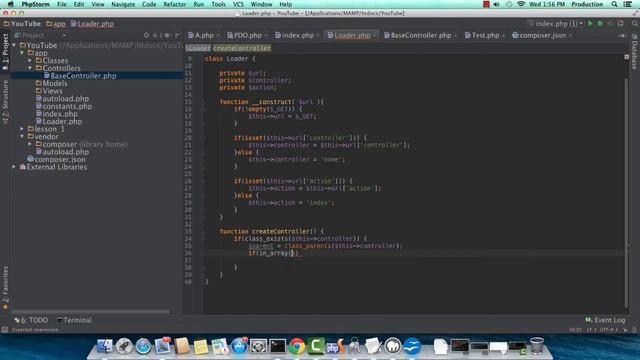The height and width of the screenshot is (360, 640).
Task: Click the Project panel horizontal scrollbar
Action: 90,312
